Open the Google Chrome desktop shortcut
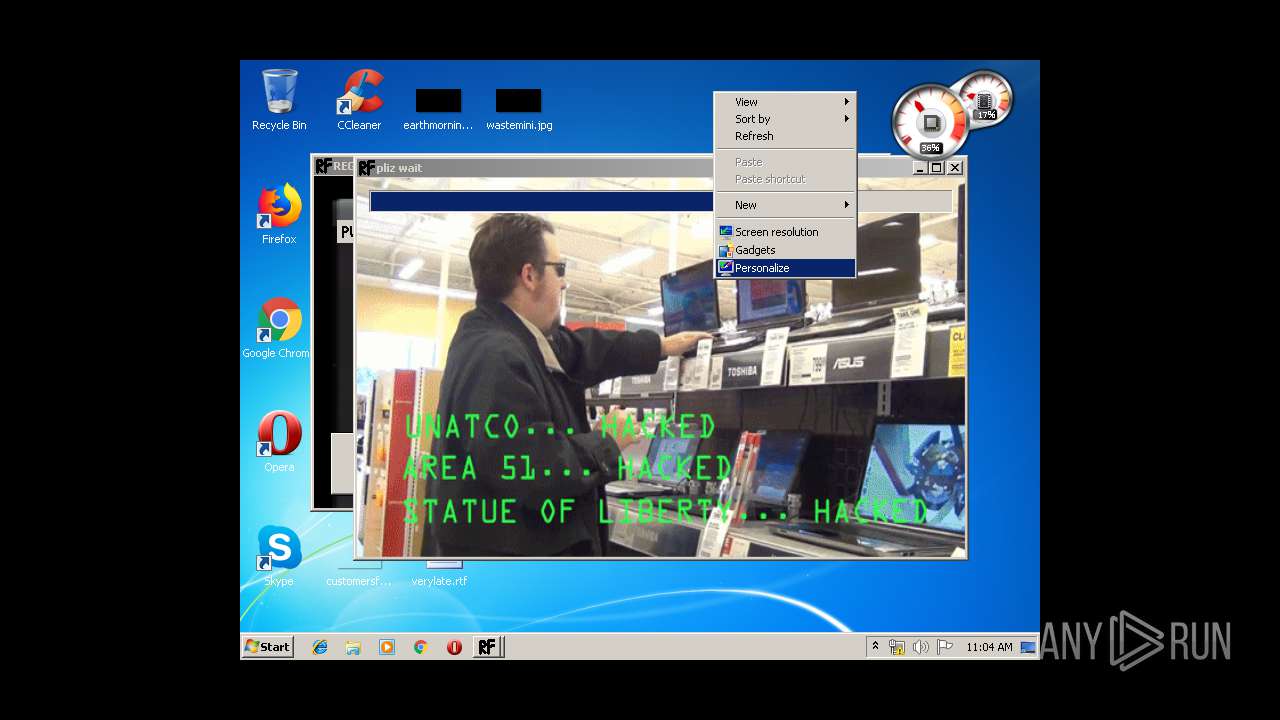 pos(277,327)
